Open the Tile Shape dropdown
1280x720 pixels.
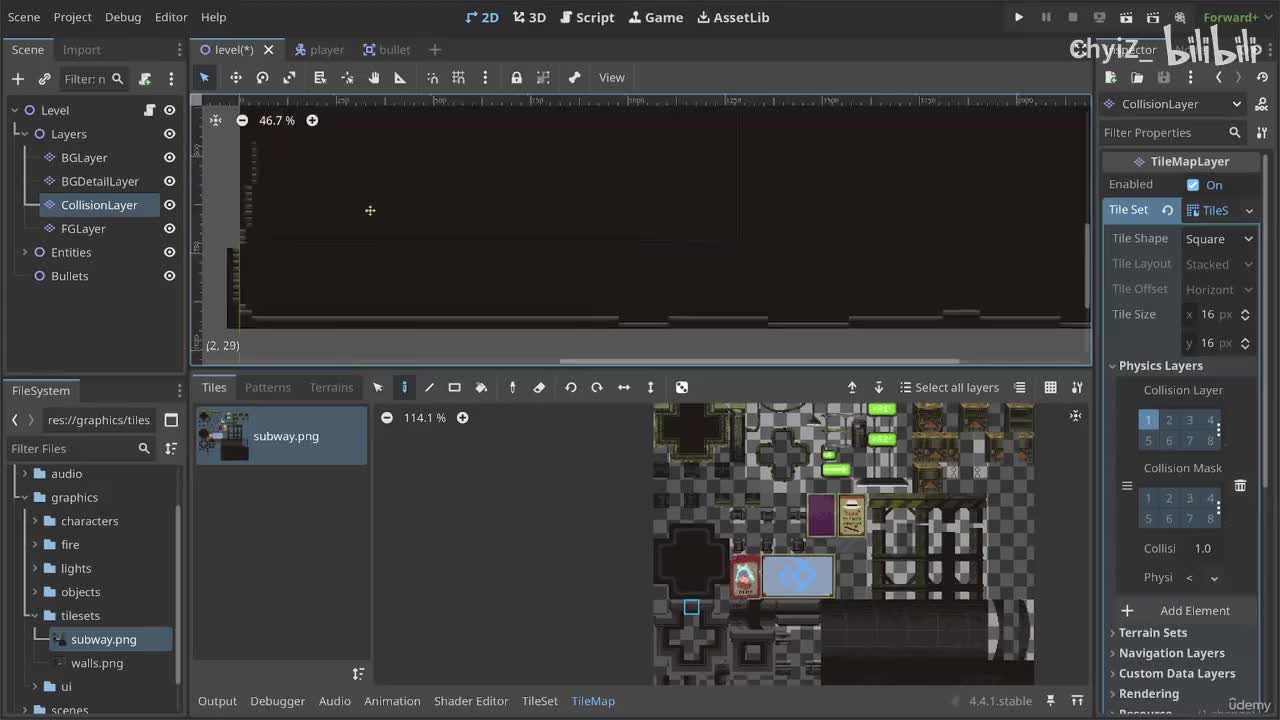(x=1218, y=239)
